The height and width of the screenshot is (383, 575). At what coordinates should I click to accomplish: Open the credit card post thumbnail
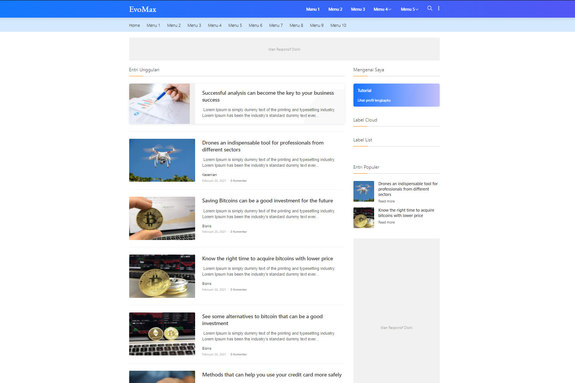click(x=162, y=377)
